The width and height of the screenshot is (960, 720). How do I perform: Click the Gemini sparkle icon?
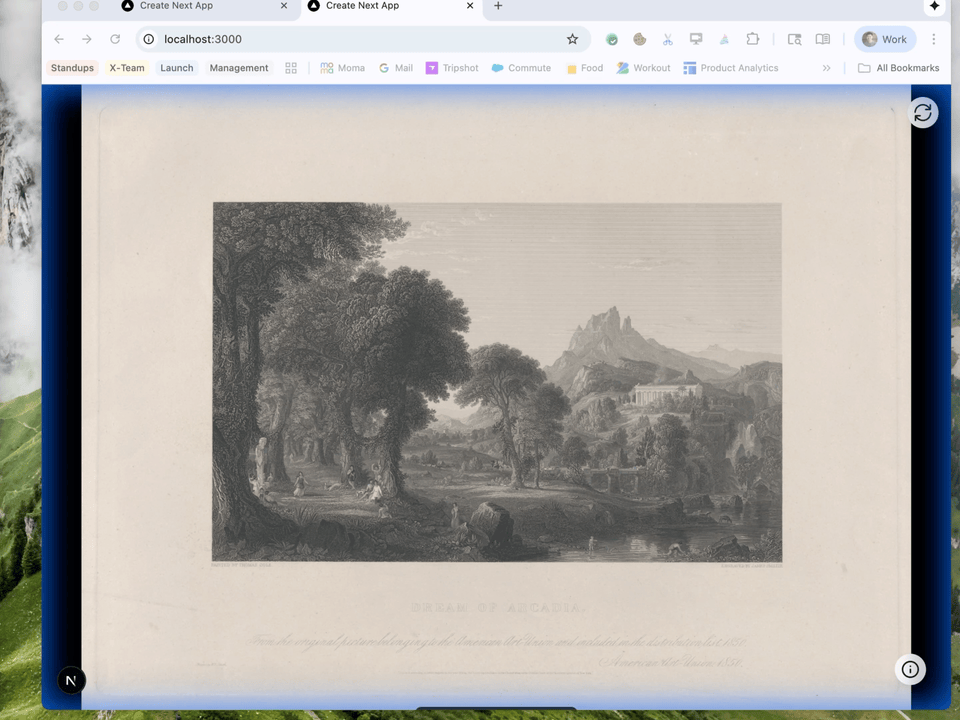934,6
